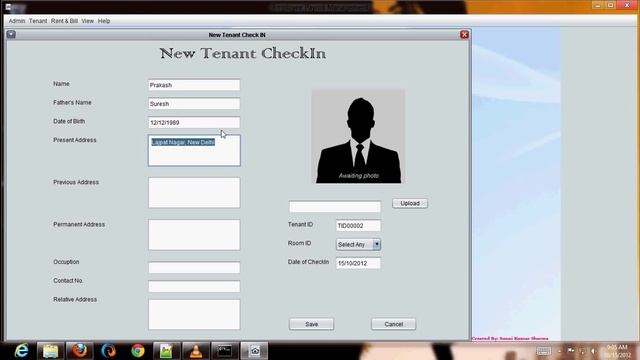This screenshot has width=640, height=360.
Task: Click the Date of CheckIn field
Action: (x=358, y=263)
